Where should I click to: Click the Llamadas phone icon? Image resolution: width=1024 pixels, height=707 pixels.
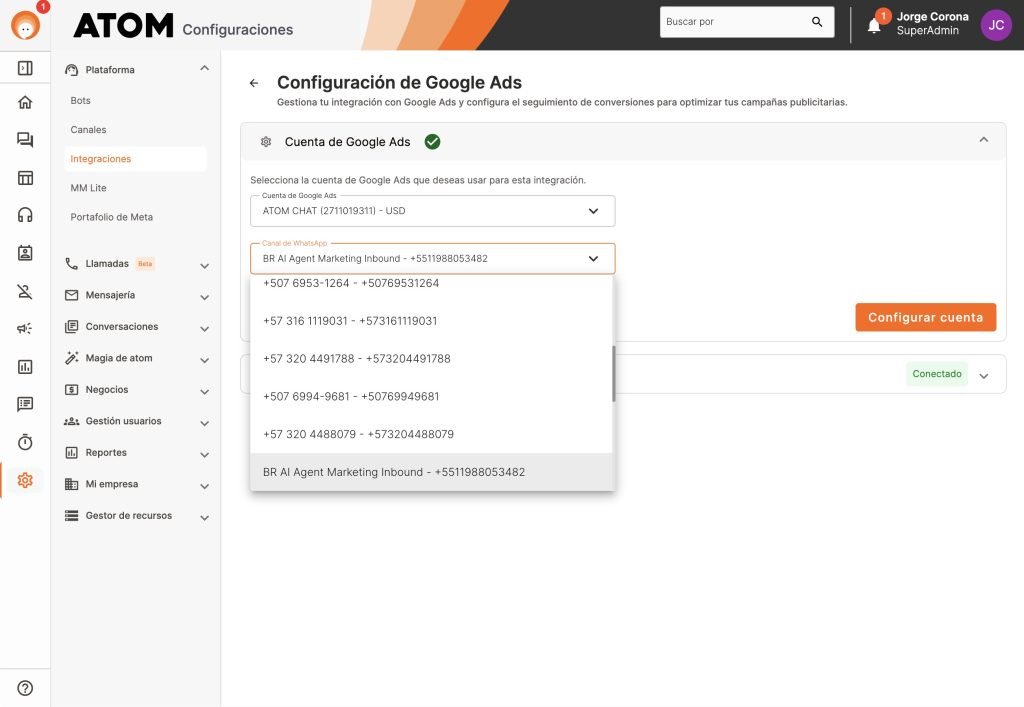click(x=71, y=264)
